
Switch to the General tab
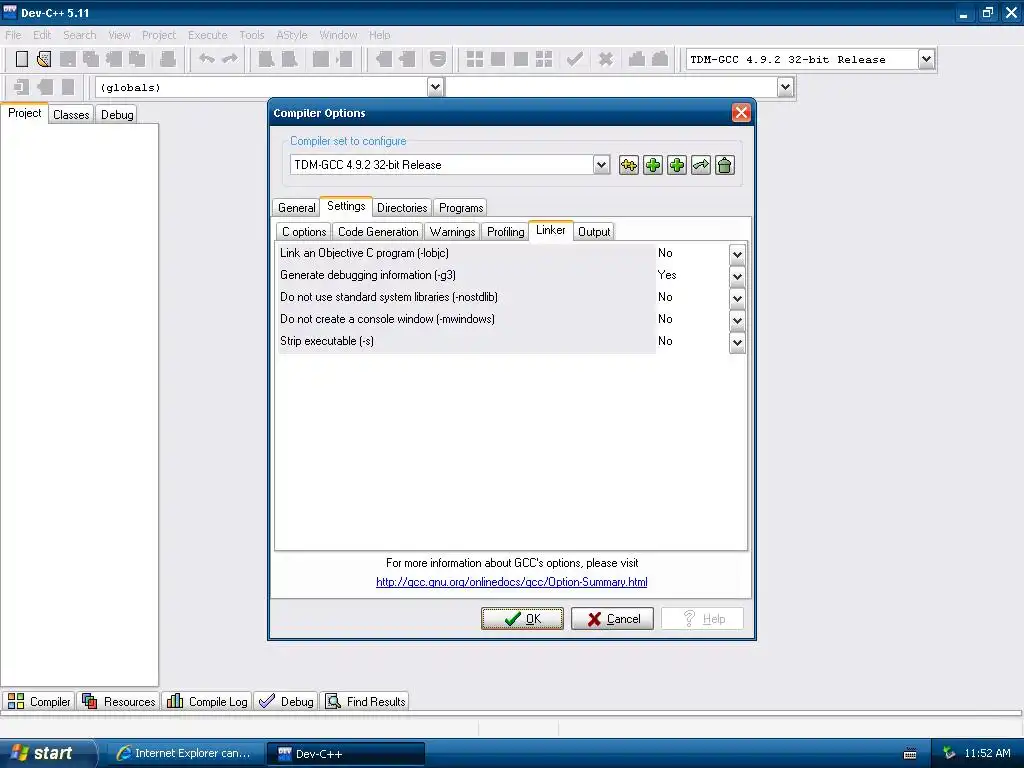(296, 208)
